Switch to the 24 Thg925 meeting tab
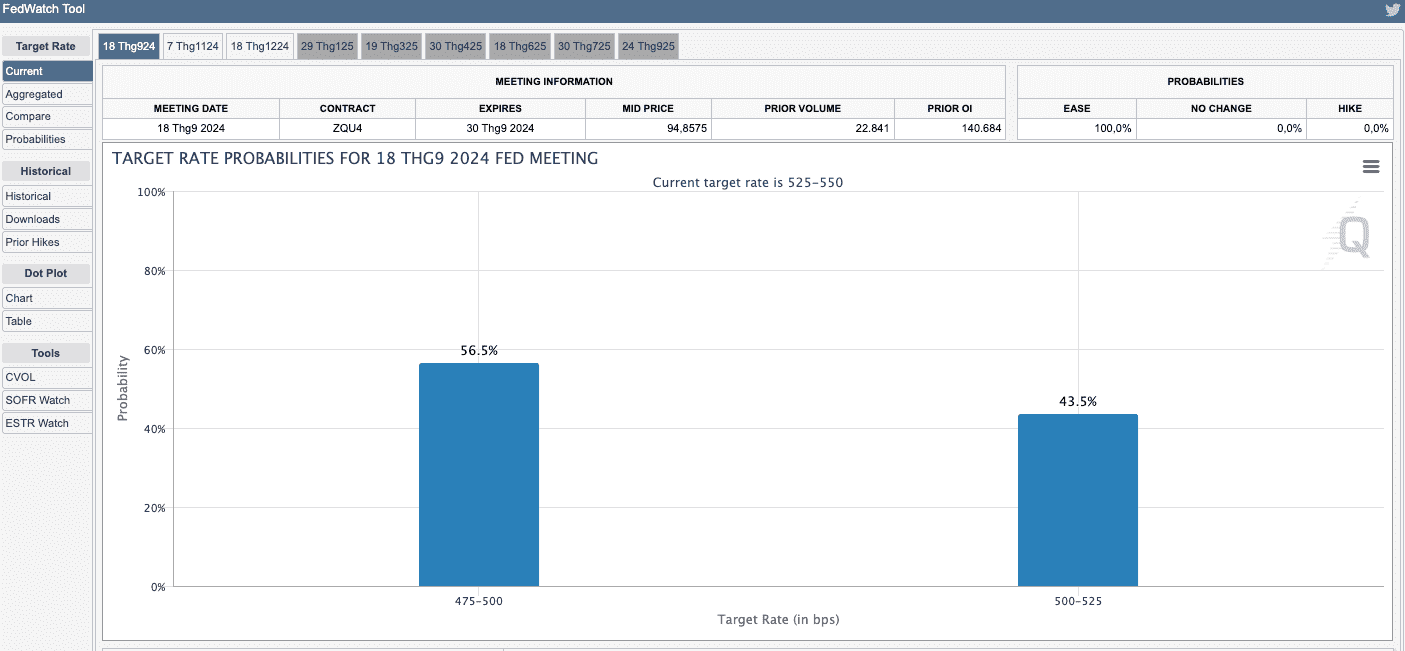This screenshot has width=1405, height=651. (648, 46)
